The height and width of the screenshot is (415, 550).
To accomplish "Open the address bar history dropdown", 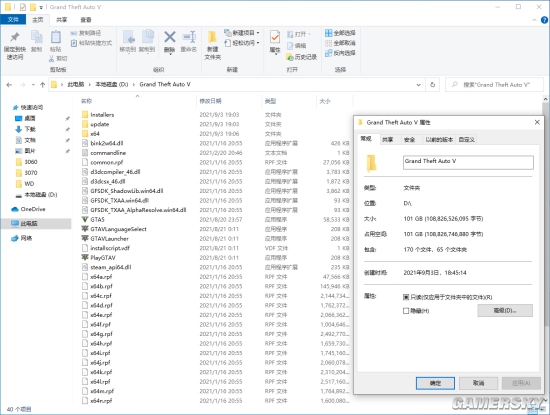I will [418, 85].
